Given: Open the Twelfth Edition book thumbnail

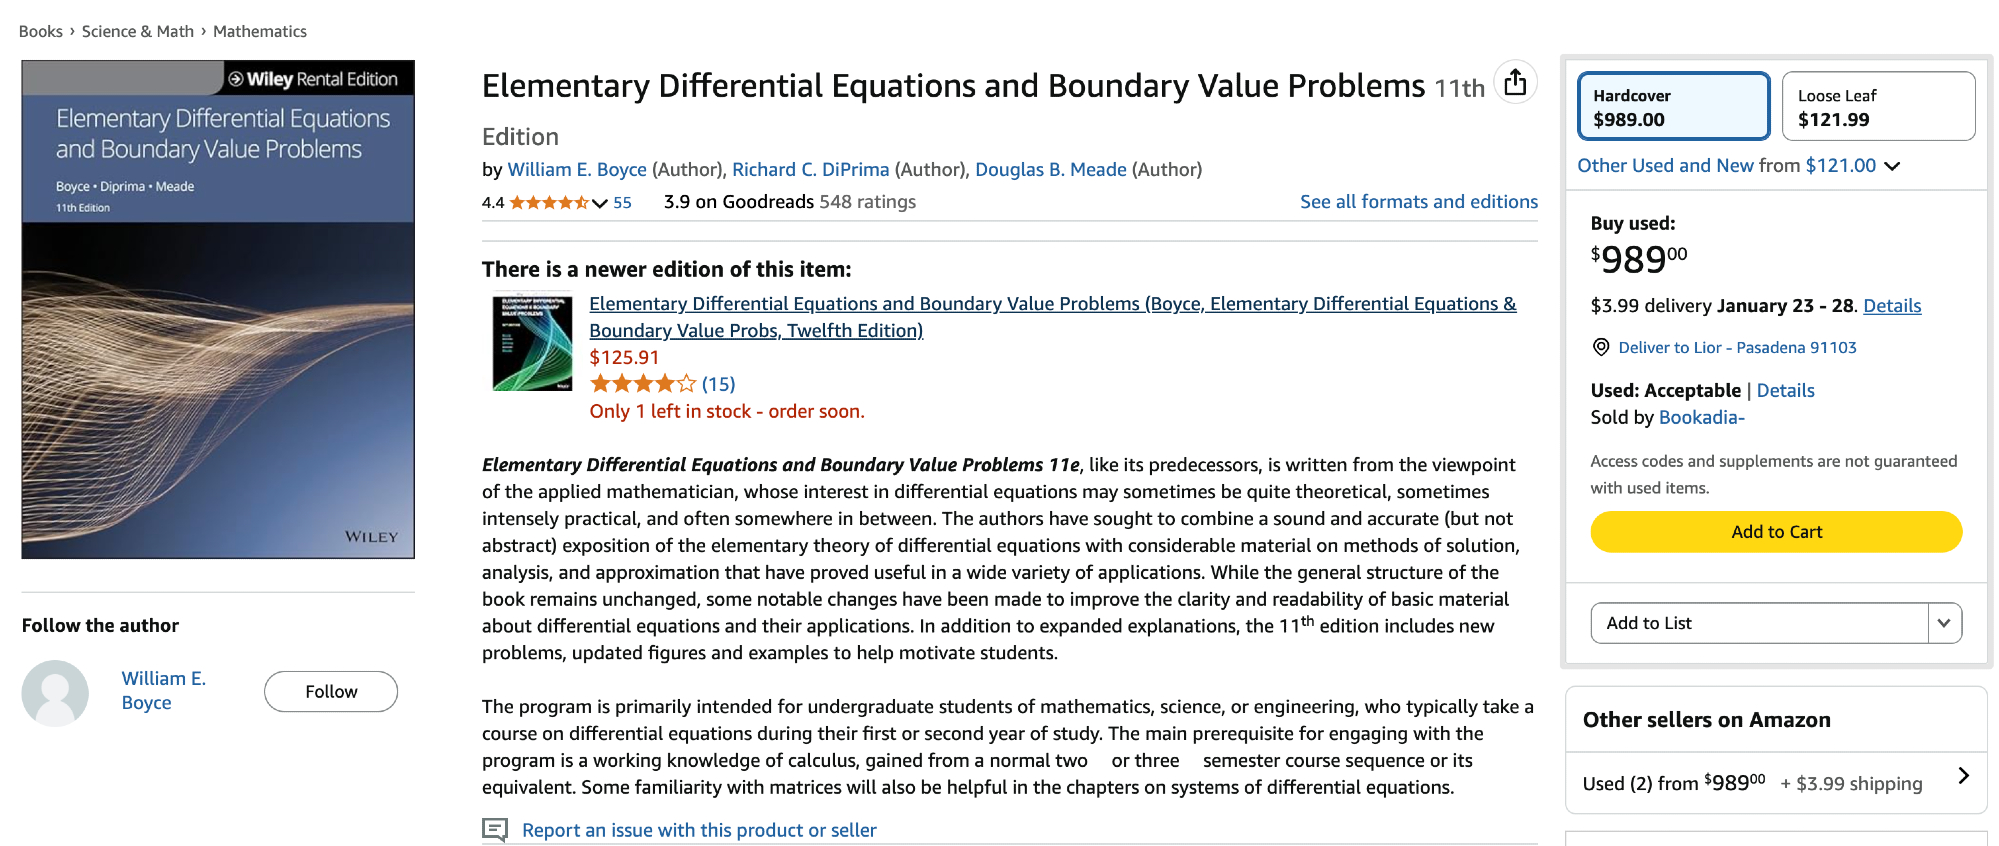Looking at the screenshot, I should [532, 342].
